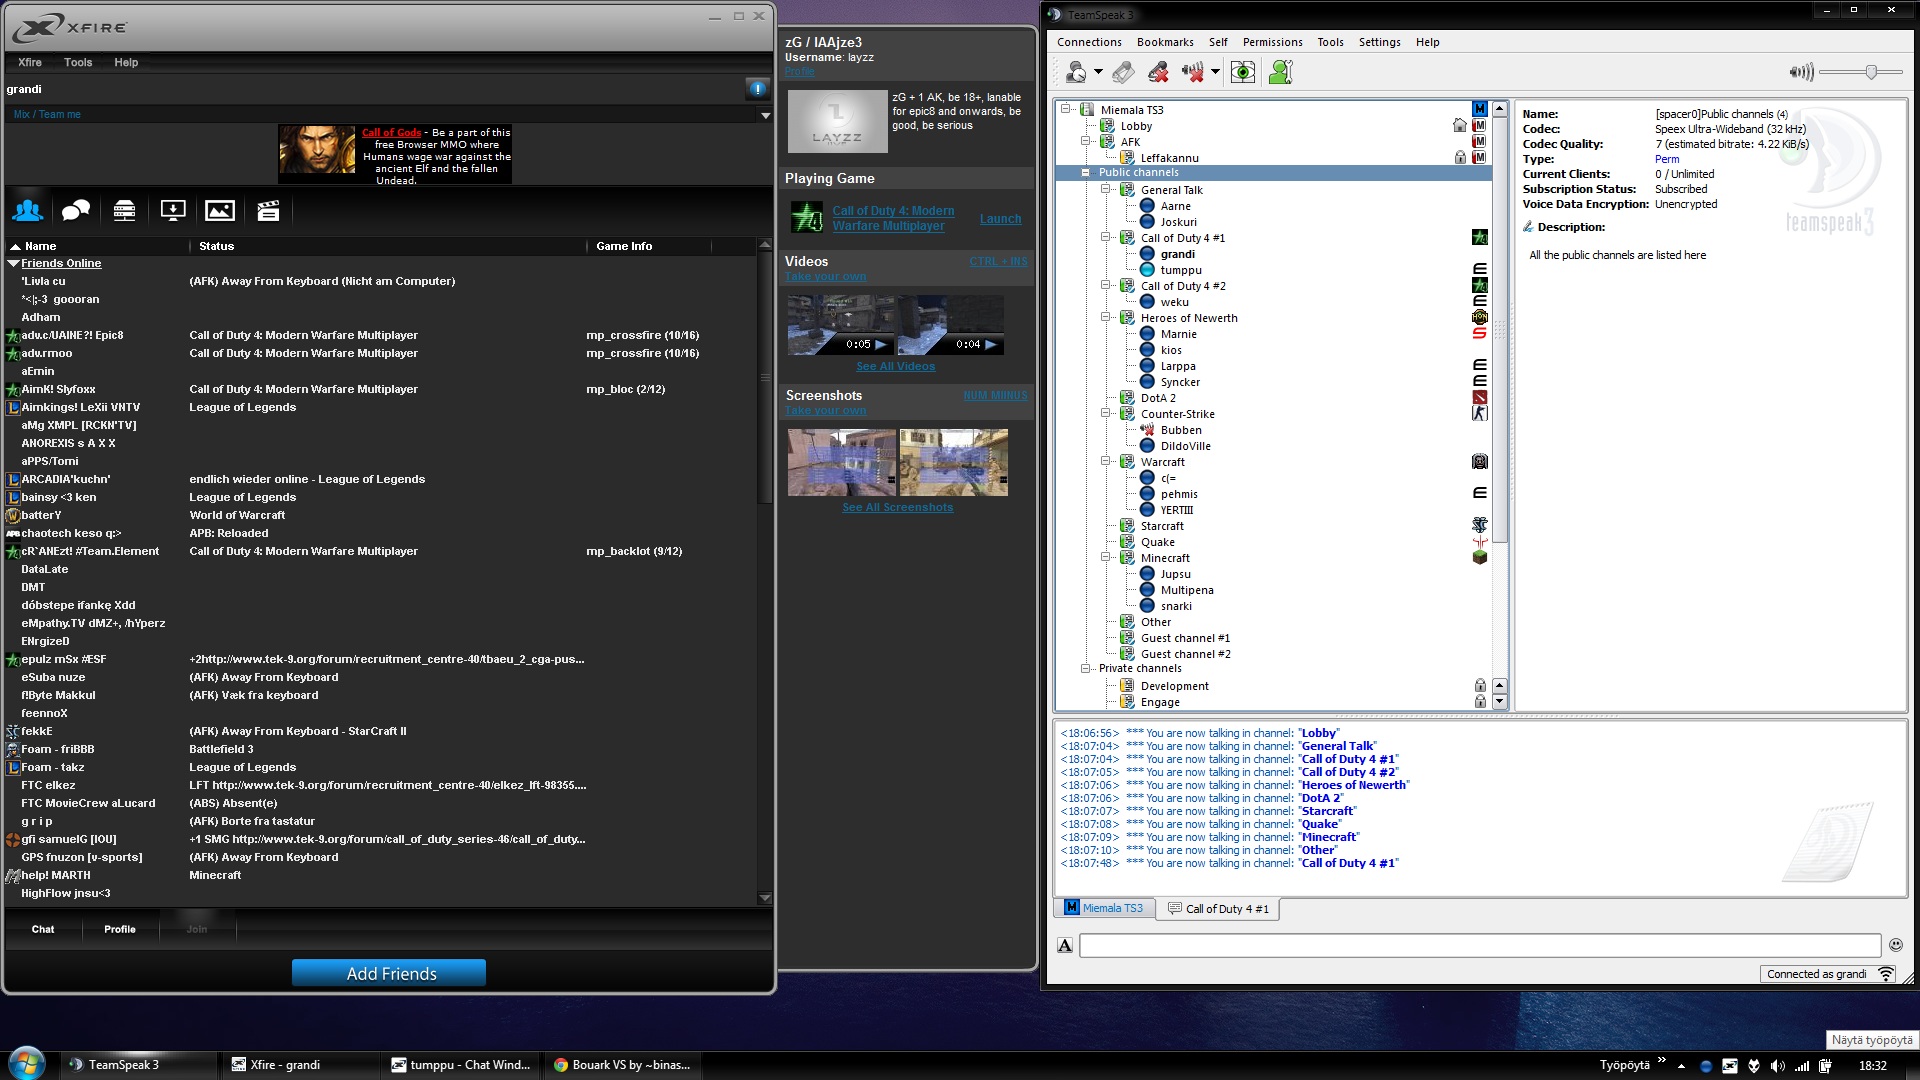Toggle activate microphone in the TeamSpeak toolbar
The height and width of the screenshot is (1080, 1920).
[1123, 72]
